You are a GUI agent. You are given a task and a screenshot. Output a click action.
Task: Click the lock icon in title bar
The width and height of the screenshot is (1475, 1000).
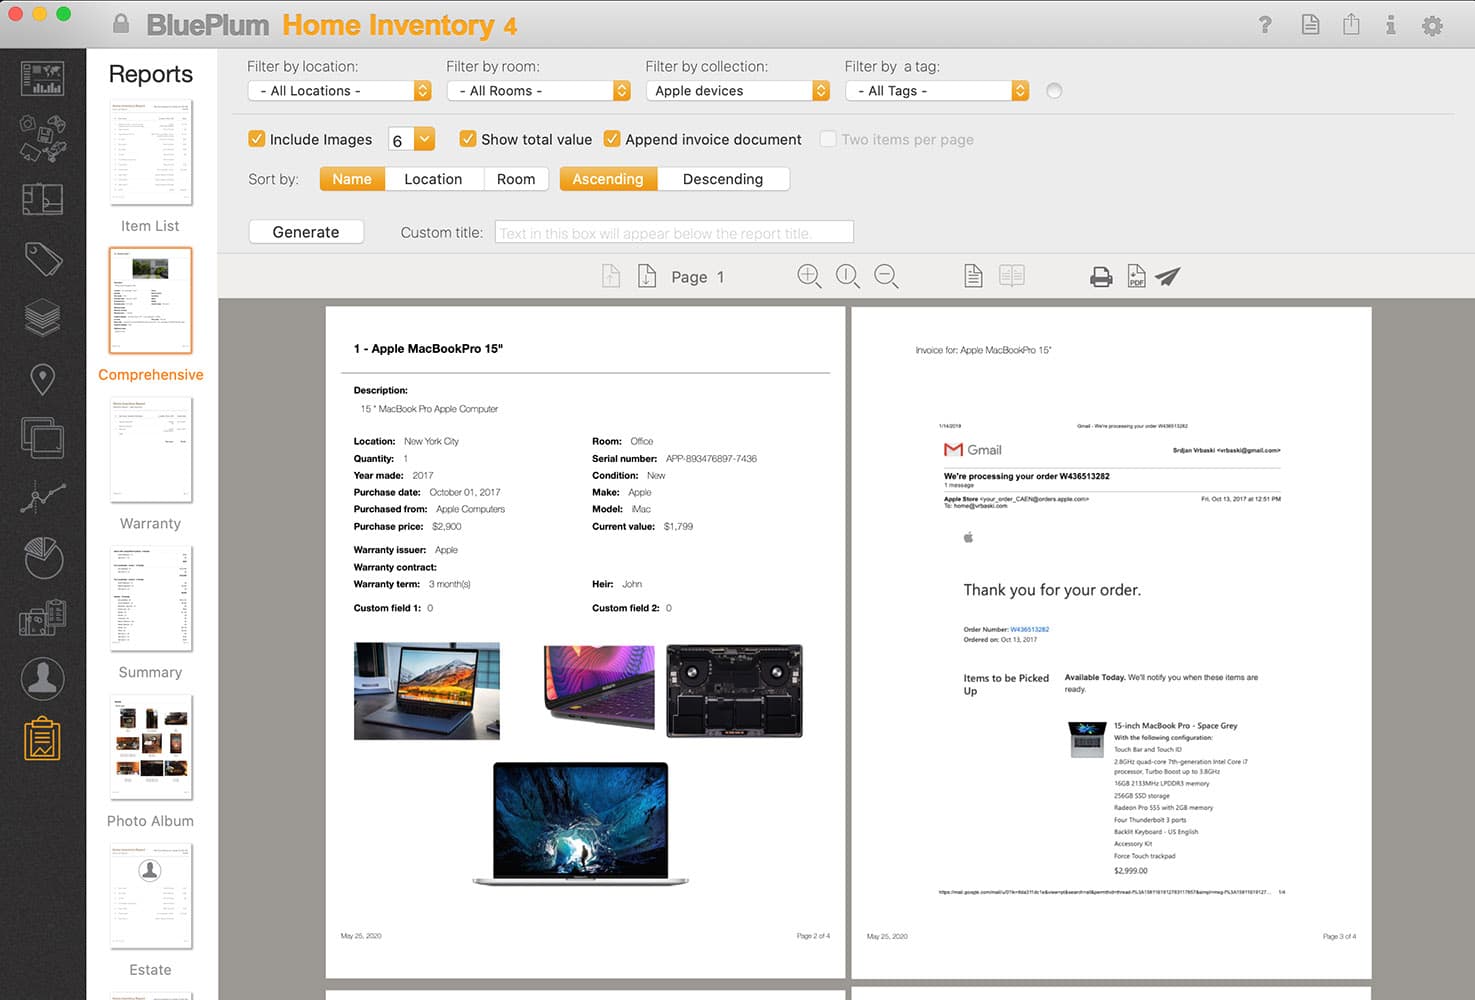121,24
